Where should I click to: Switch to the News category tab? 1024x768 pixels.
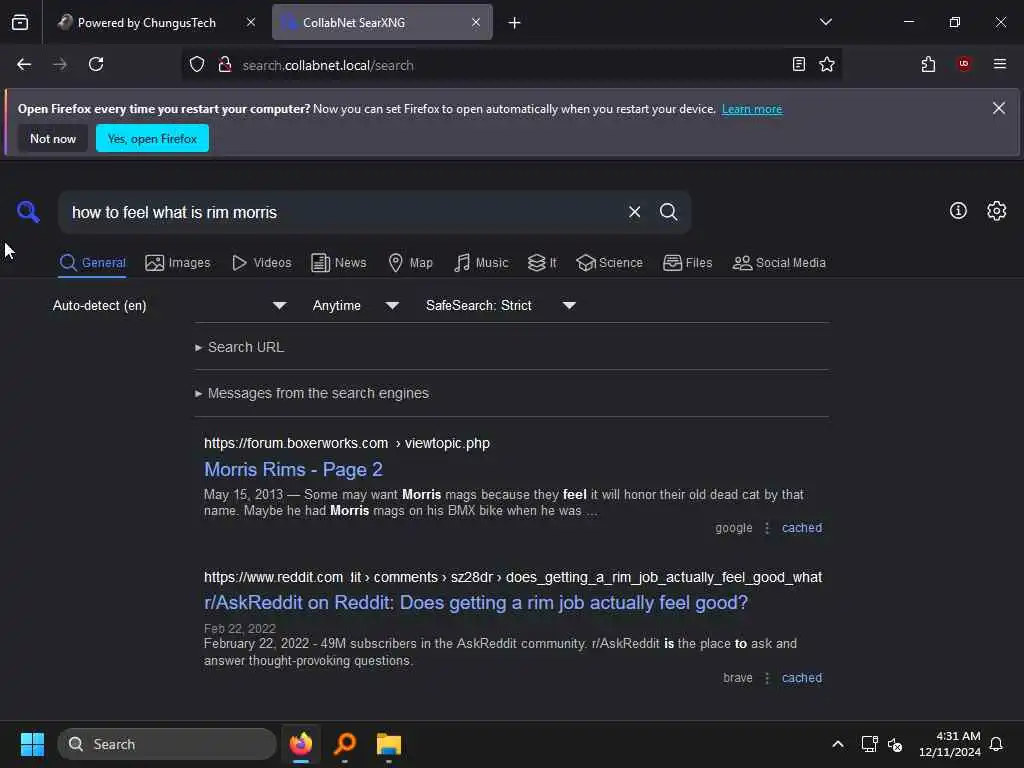tap(338, 263)
